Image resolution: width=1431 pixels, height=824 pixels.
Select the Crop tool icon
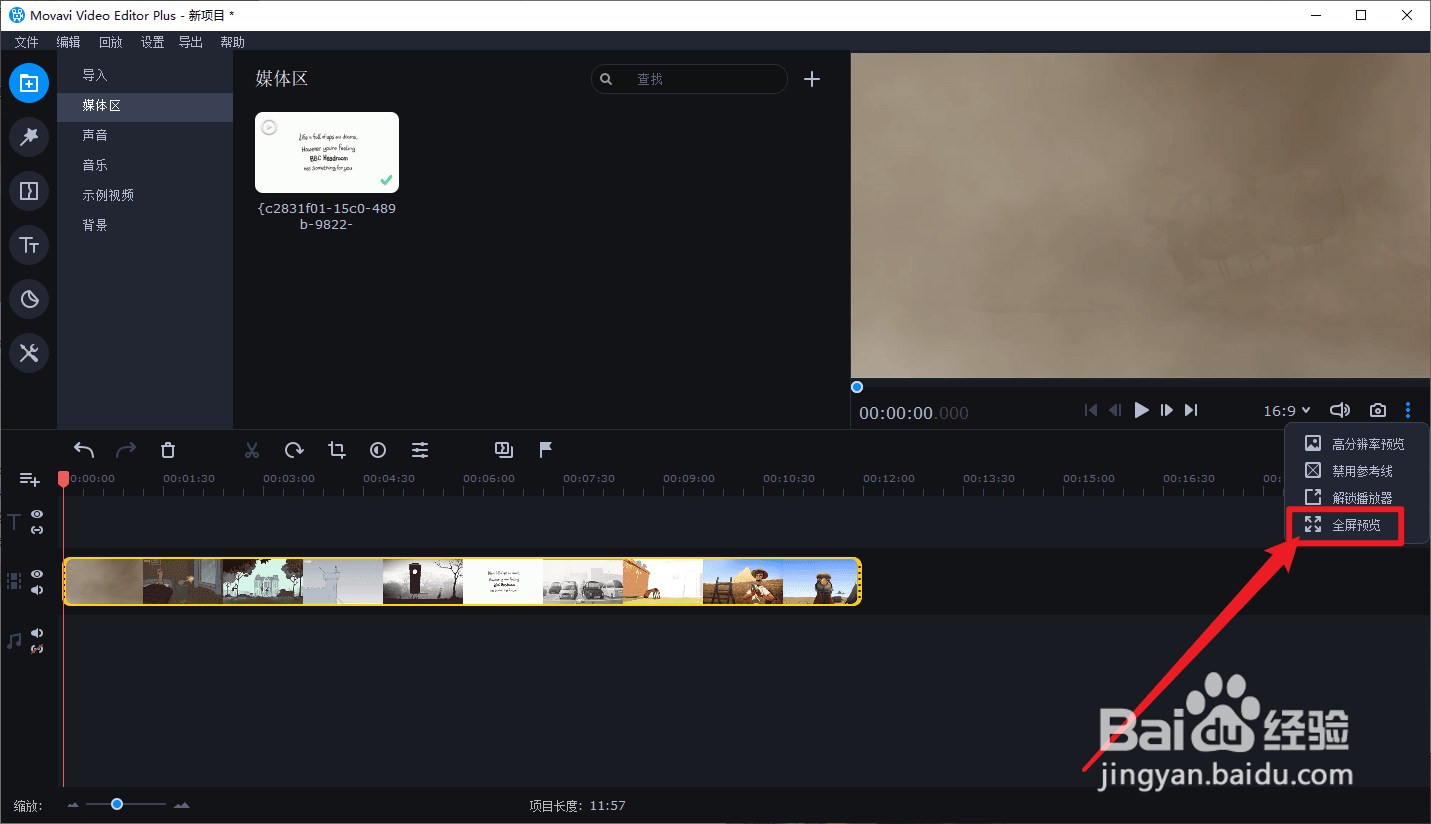point(337,450)
